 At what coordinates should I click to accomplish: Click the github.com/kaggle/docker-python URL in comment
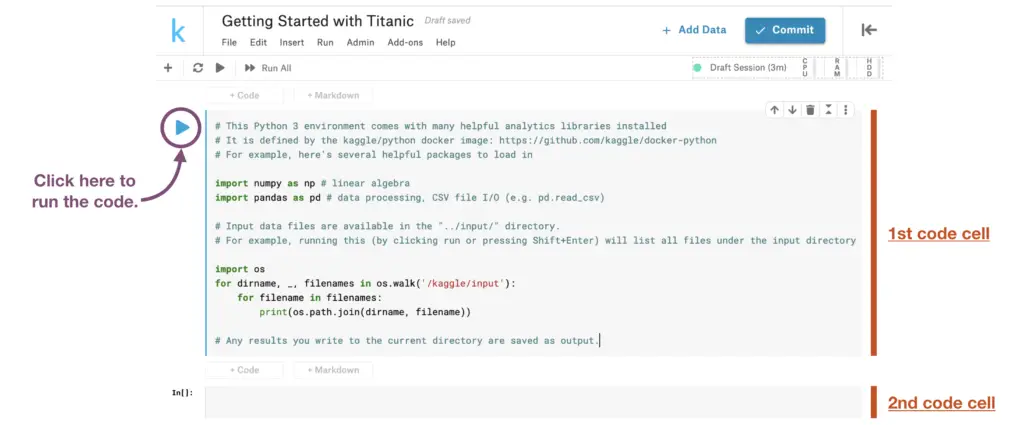tap(608, 140)
